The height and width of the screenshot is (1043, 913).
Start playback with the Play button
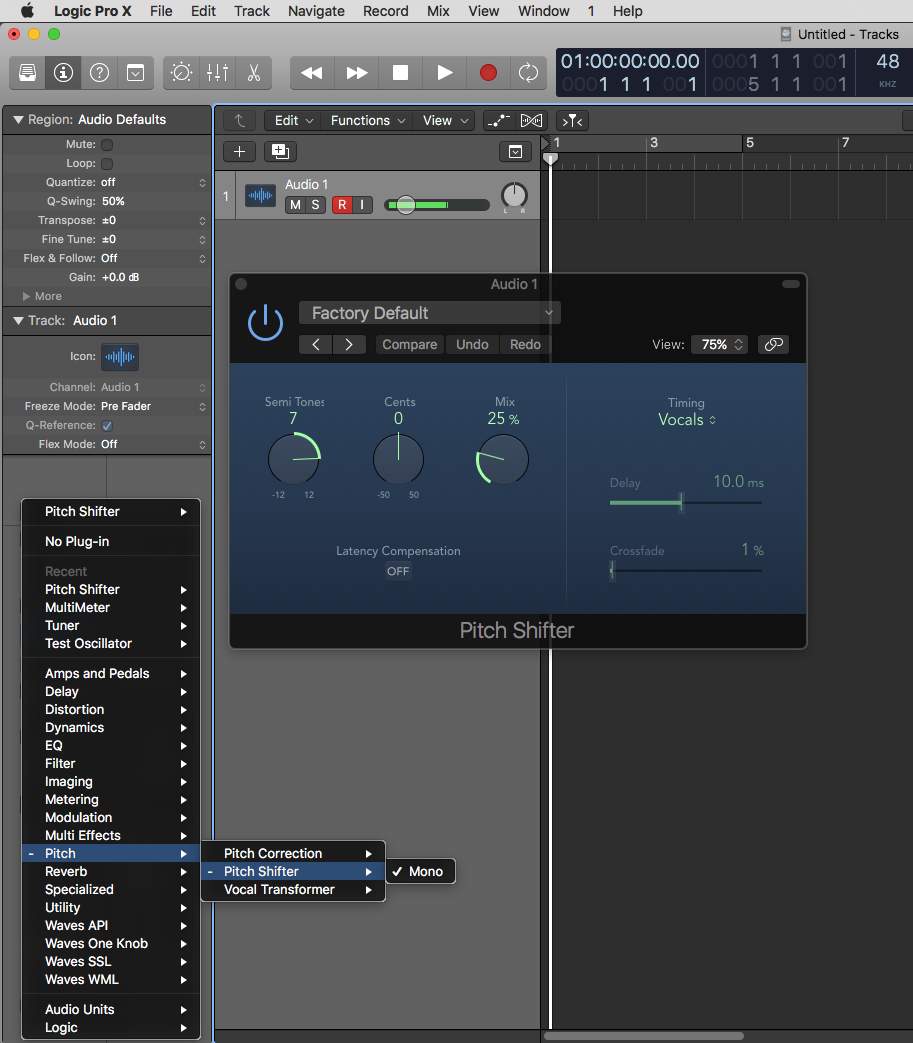(x=444, y=73)
